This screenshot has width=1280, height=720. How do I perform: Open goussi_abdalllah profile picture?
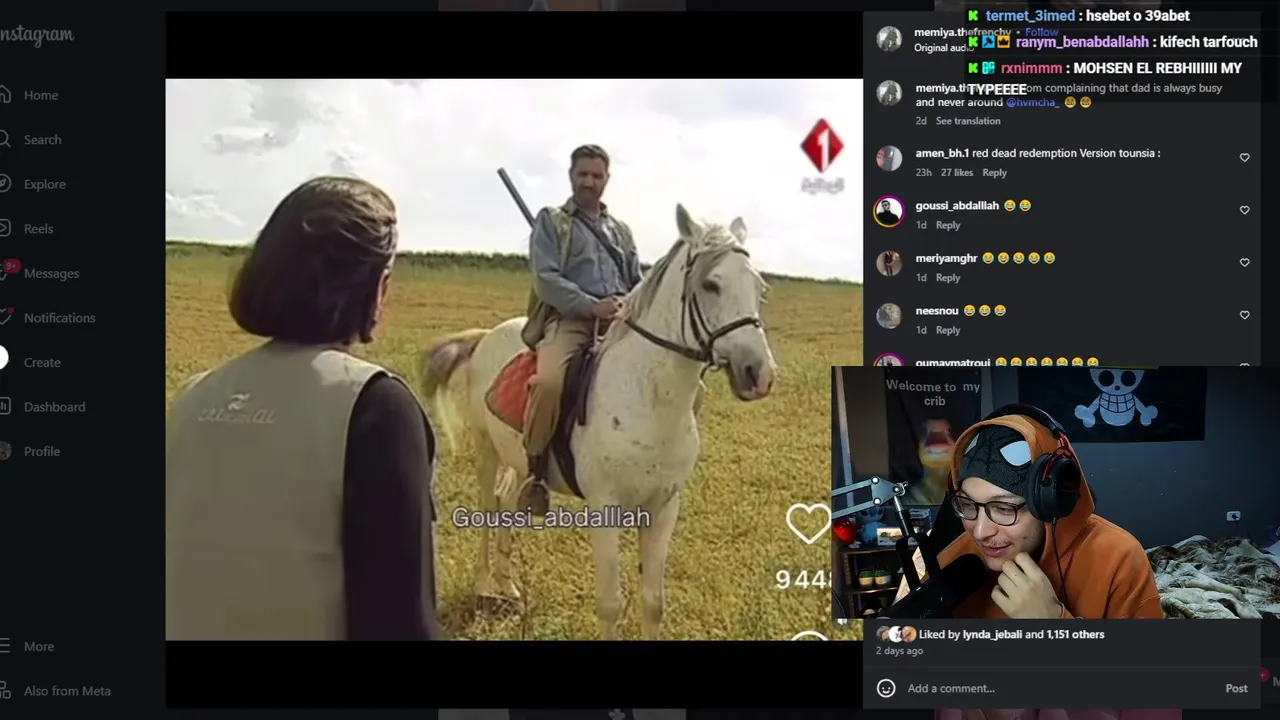889,211
